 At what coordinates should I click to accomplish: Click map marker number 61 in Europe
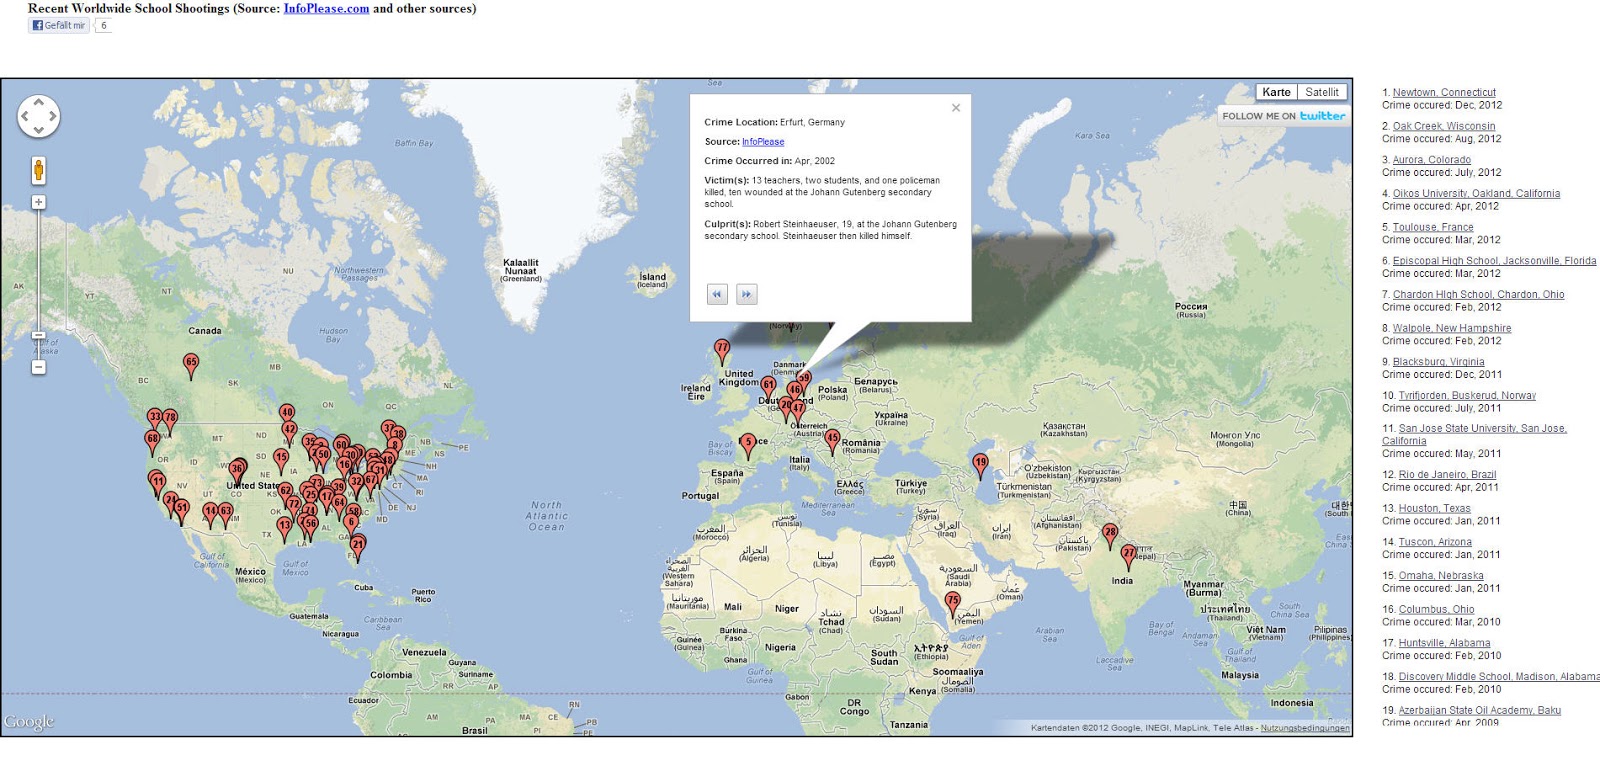pos(768,387)
